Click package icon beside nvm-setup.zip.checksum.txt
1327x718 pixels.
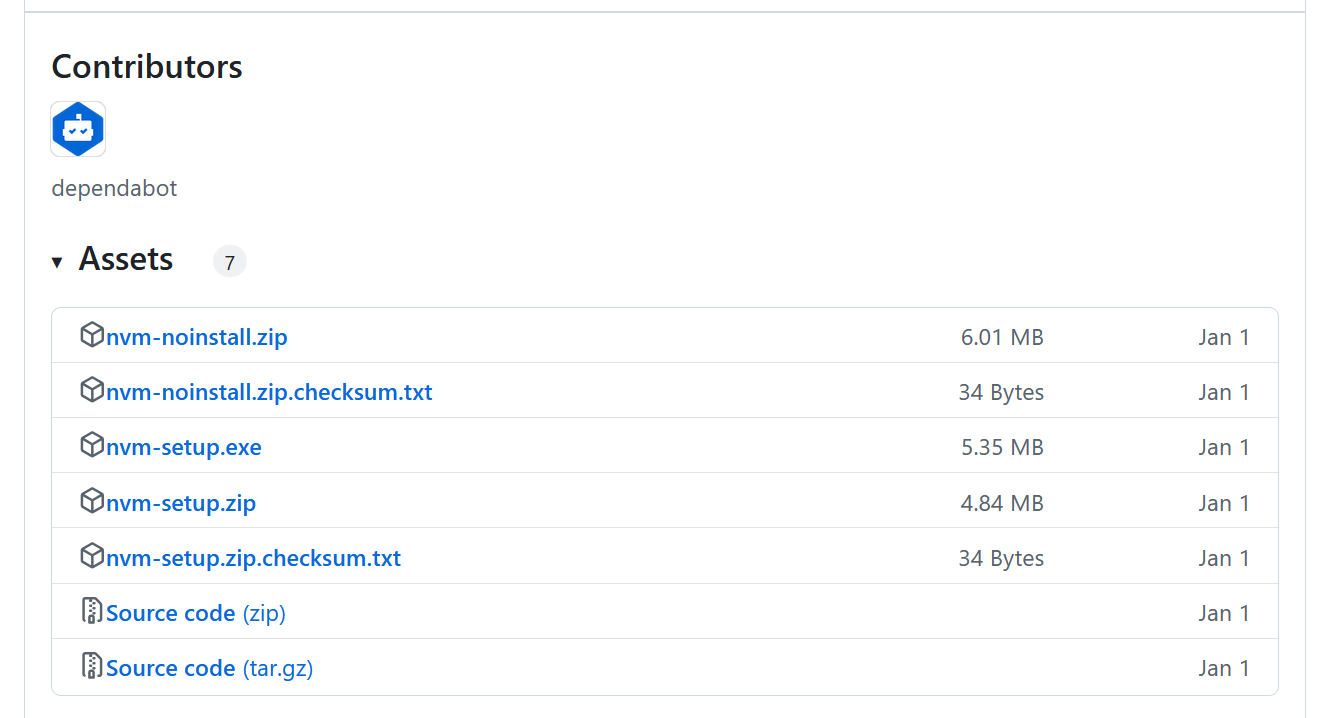92,555
